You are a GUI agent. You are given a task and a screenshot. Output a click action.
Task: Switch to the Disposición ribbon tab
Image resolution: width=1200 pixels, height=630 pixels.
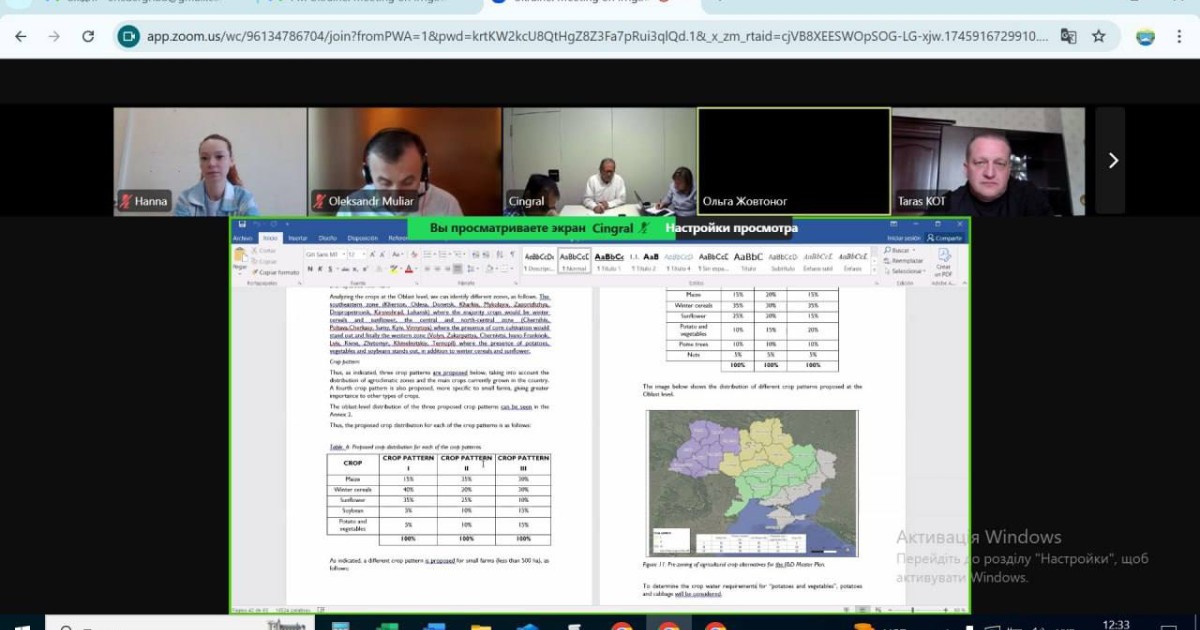pyautogui.click(x=362, y=238)
